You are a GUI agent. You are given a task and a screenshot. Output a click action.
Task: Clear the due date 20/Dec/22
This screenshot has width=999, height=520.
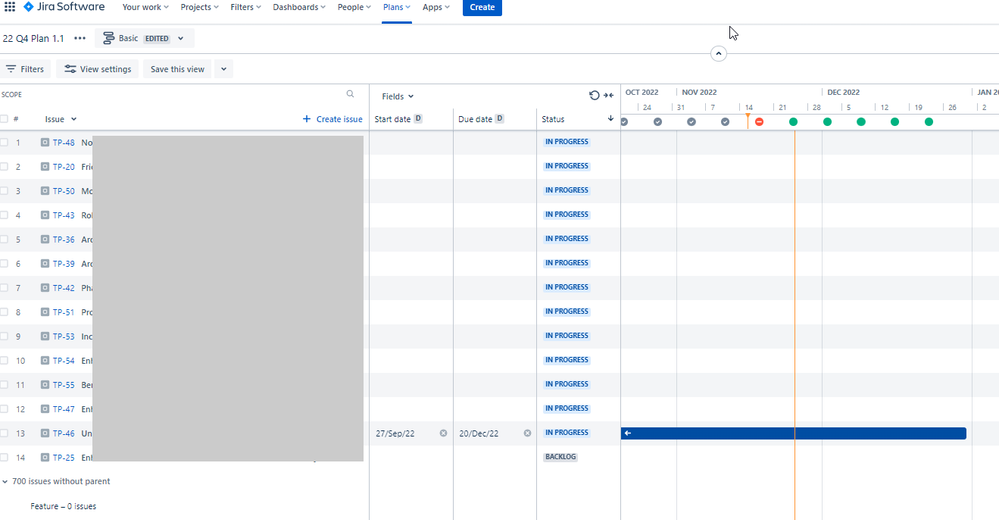pos(527,433)
